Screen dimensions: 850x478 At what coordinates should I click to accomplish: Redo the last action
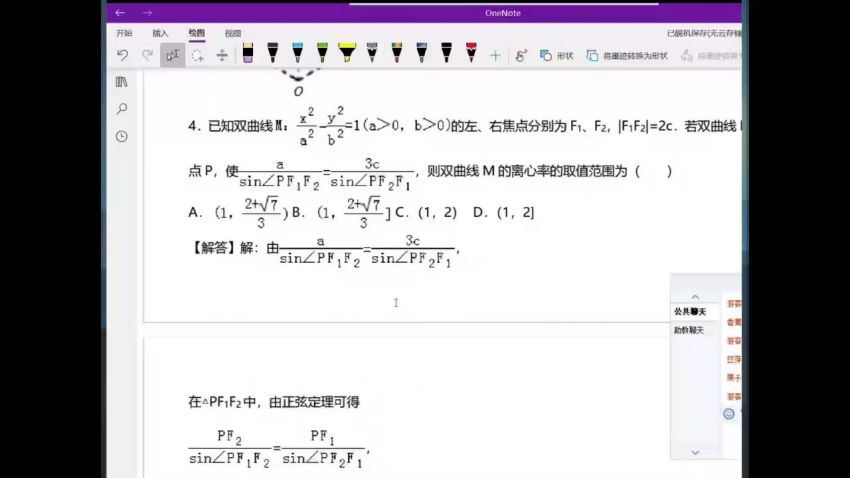147,55
